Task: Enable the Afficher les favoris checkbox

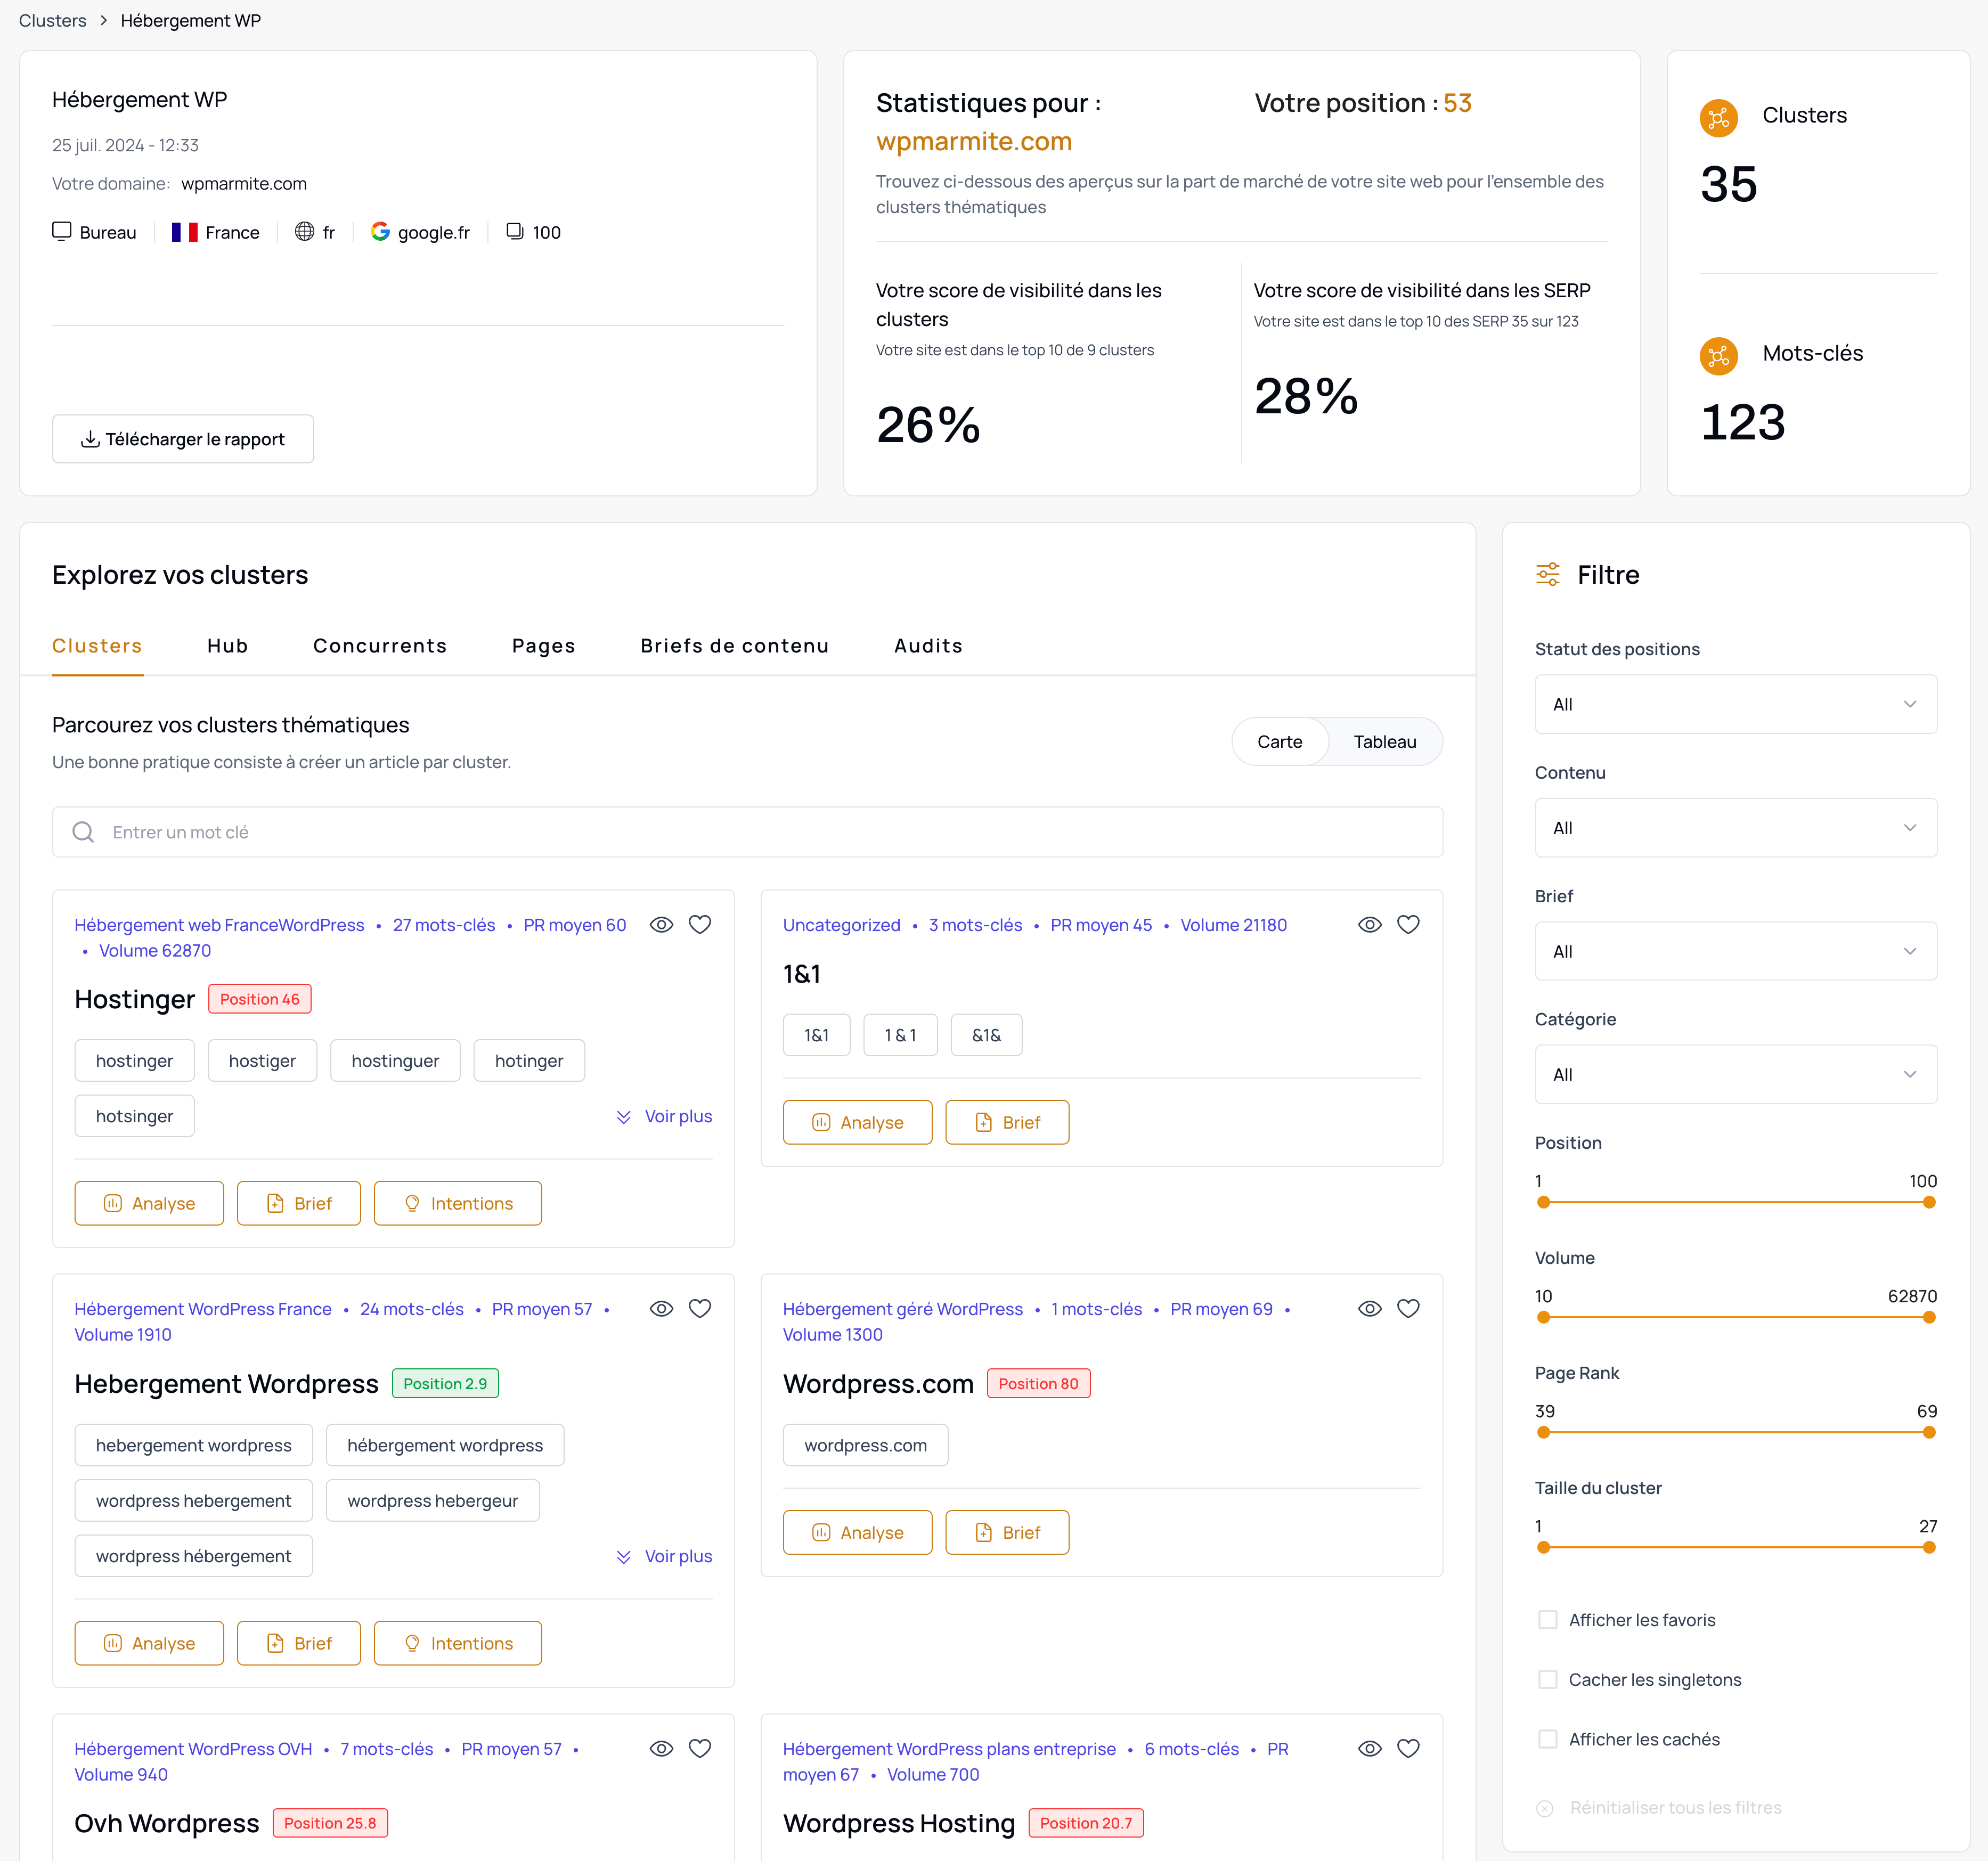Action: [1548, 1619]
